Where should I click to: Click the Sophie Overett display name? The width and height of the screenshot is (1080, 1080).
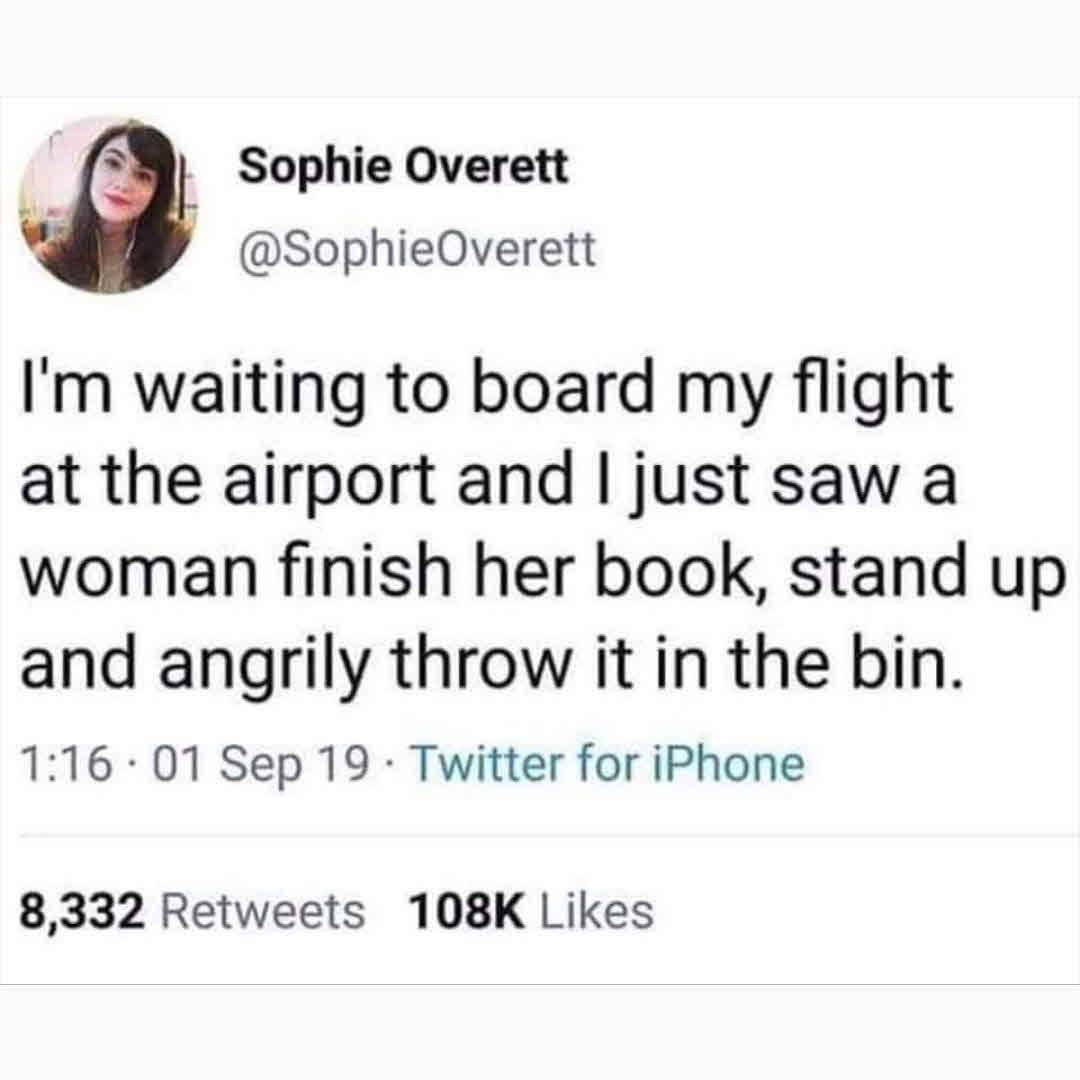coord(403,167)
